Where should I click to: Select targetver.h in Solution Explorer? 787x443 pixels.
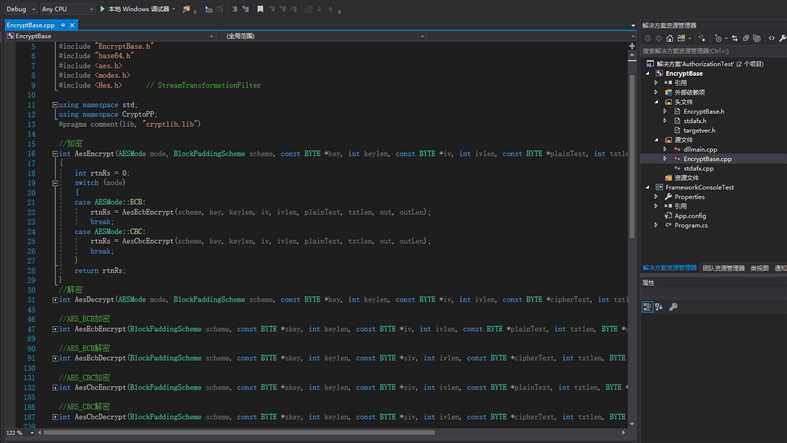[699, 130]
